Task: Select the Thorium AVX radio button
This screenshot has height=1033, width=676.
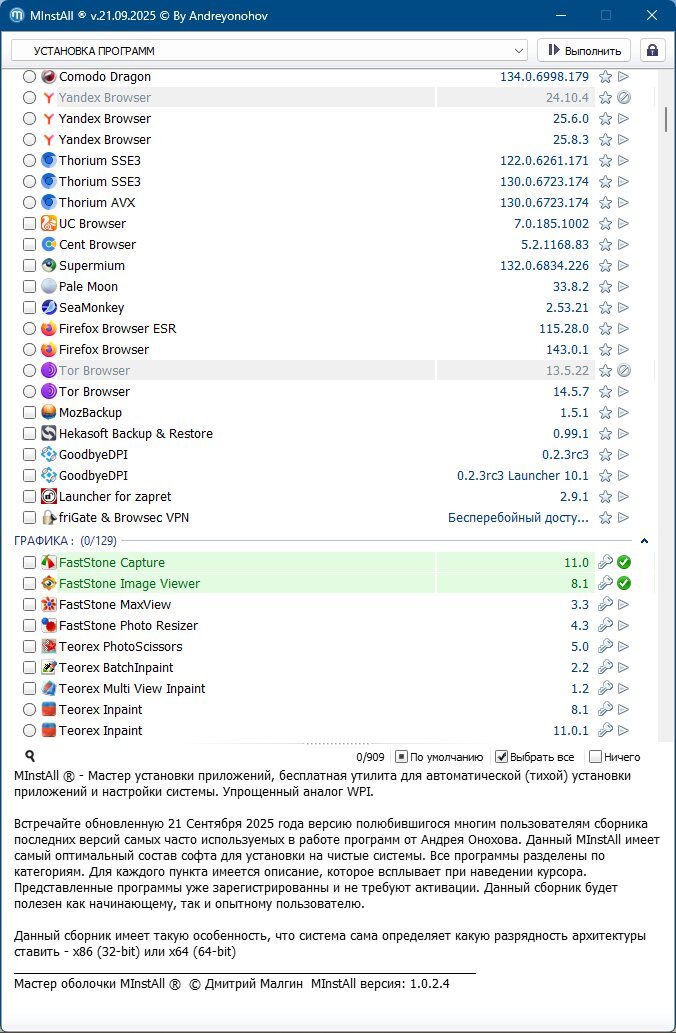Action: 29,203
